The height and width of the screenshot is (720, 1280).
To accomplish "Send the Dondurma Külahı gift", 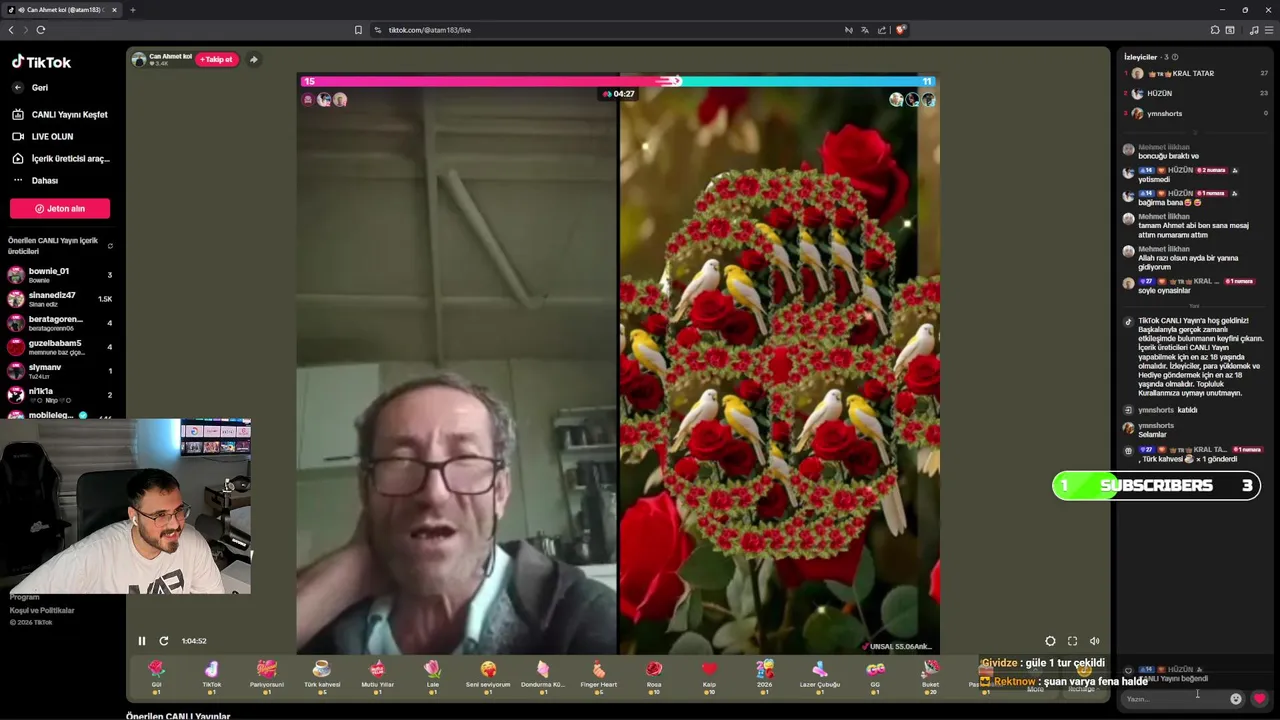I will [x=543, y=676].
